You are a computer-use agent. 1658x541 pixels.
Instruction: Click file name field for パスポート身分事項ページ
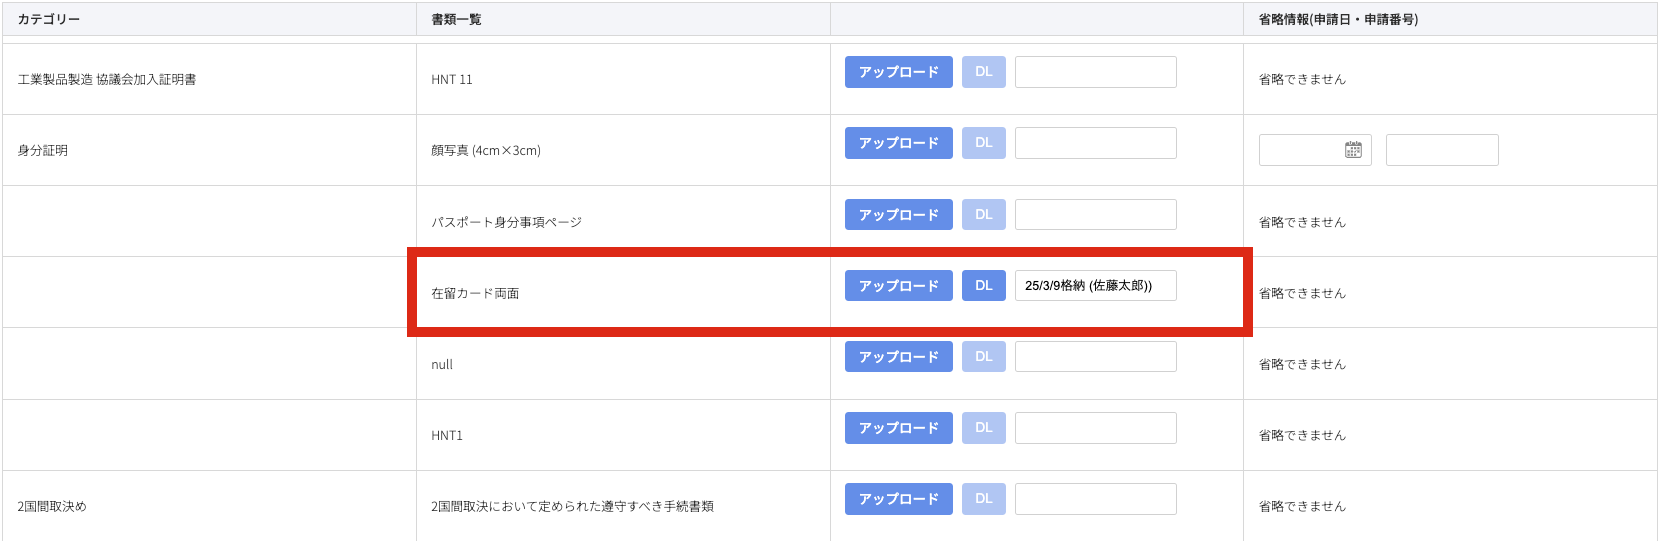pyautogui.click(x=1095, y=215)
